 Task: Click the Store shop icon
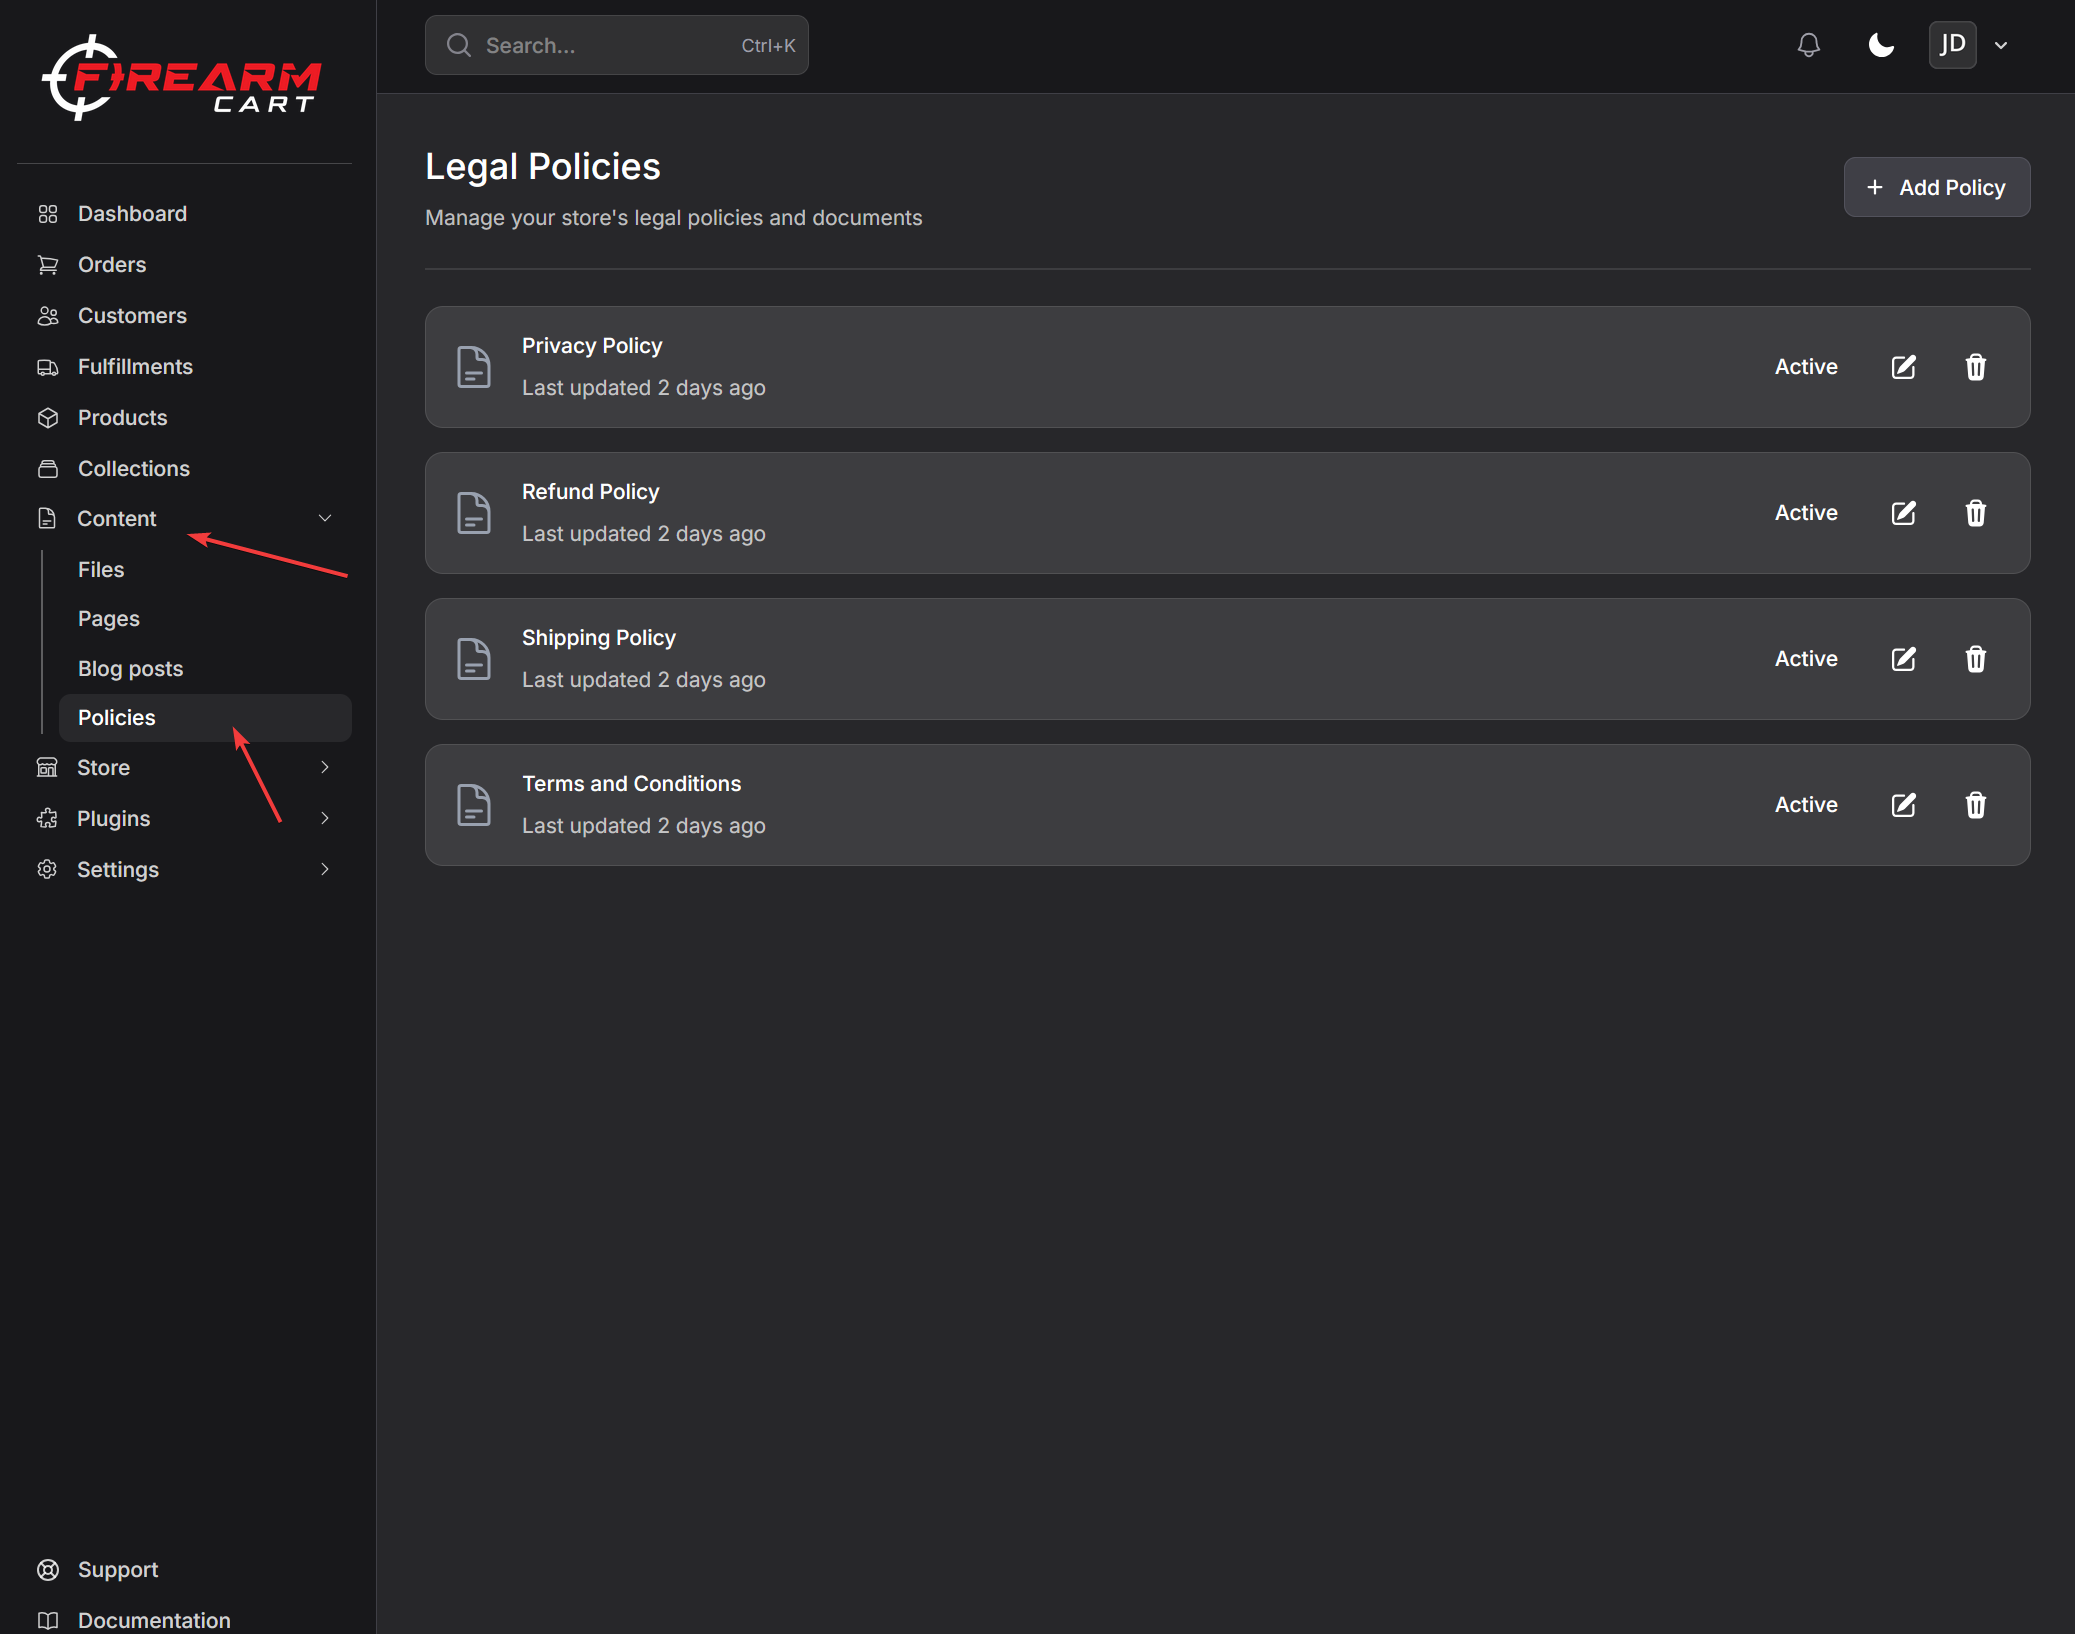coord(47,768)
